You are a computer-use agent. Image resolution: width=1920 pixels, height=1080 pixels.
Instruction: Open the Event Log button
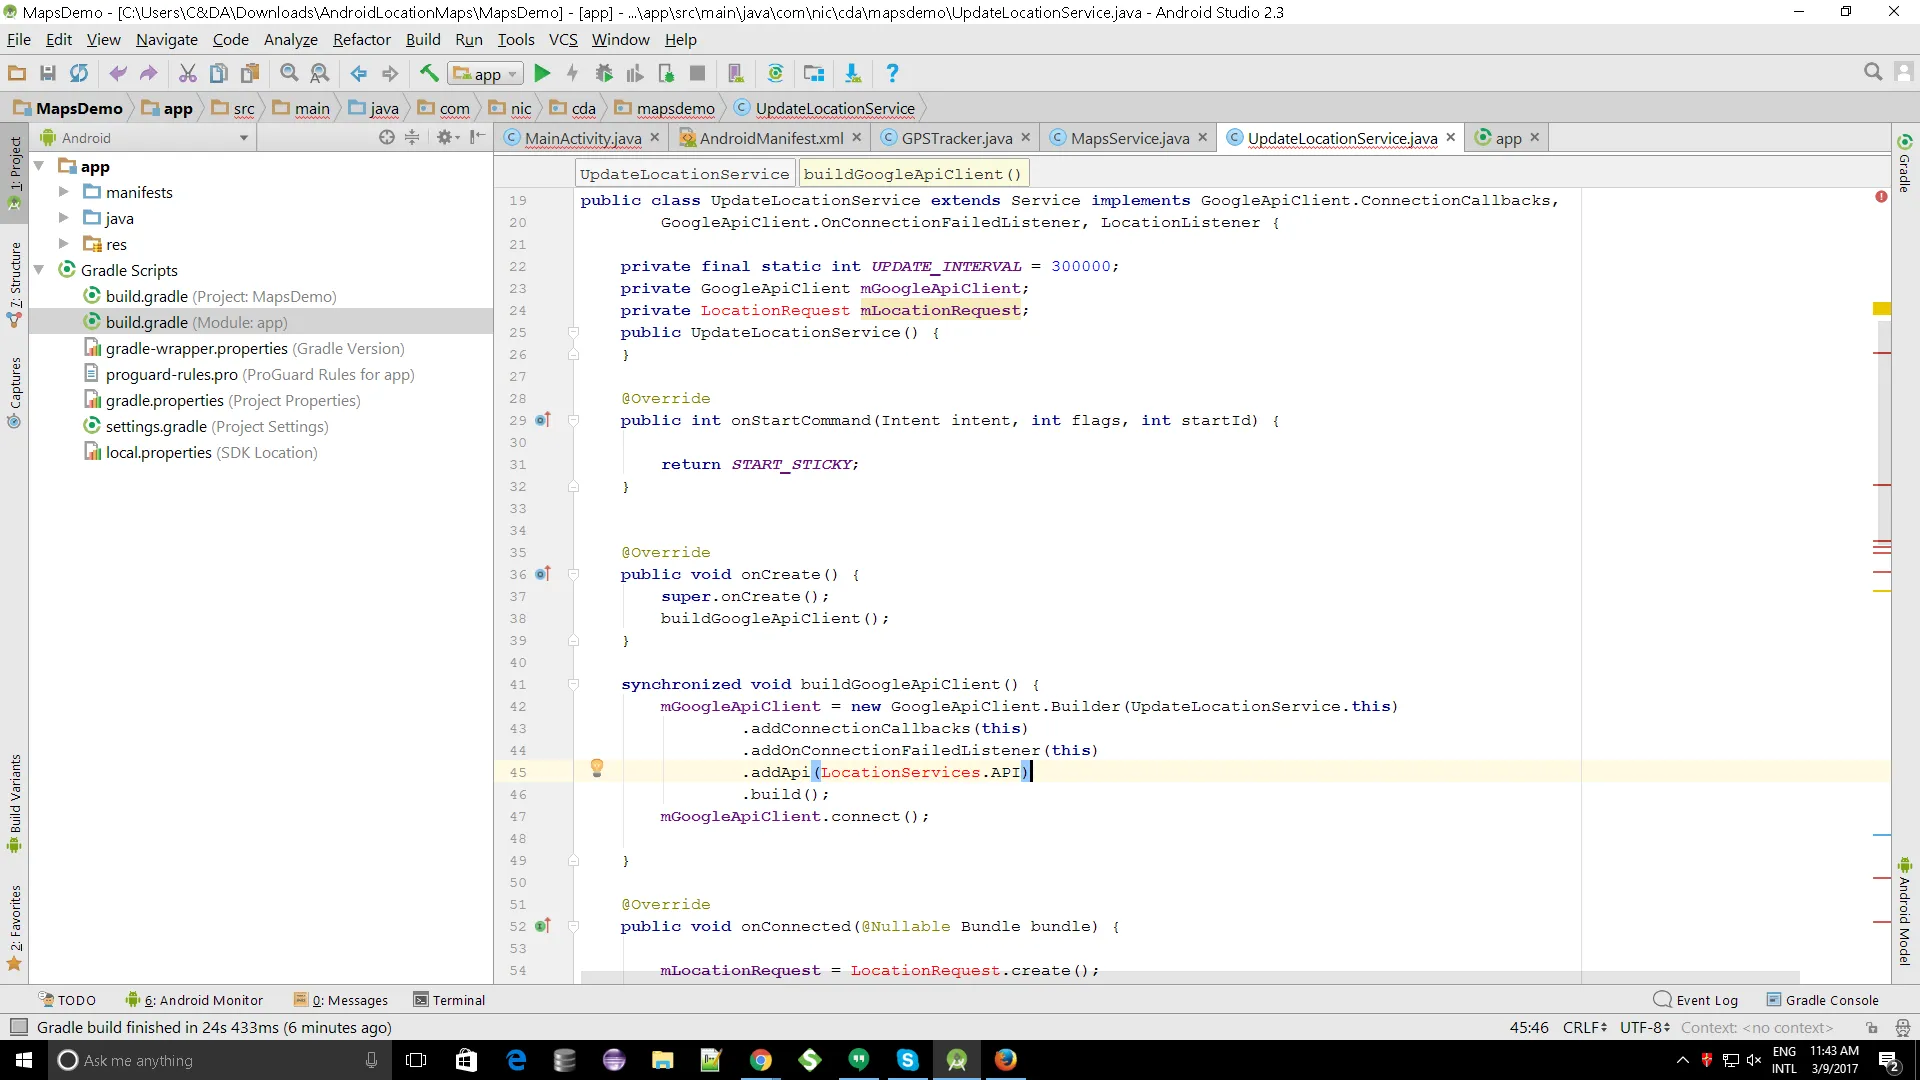pyautogui.click(x=1697, y=1000)
